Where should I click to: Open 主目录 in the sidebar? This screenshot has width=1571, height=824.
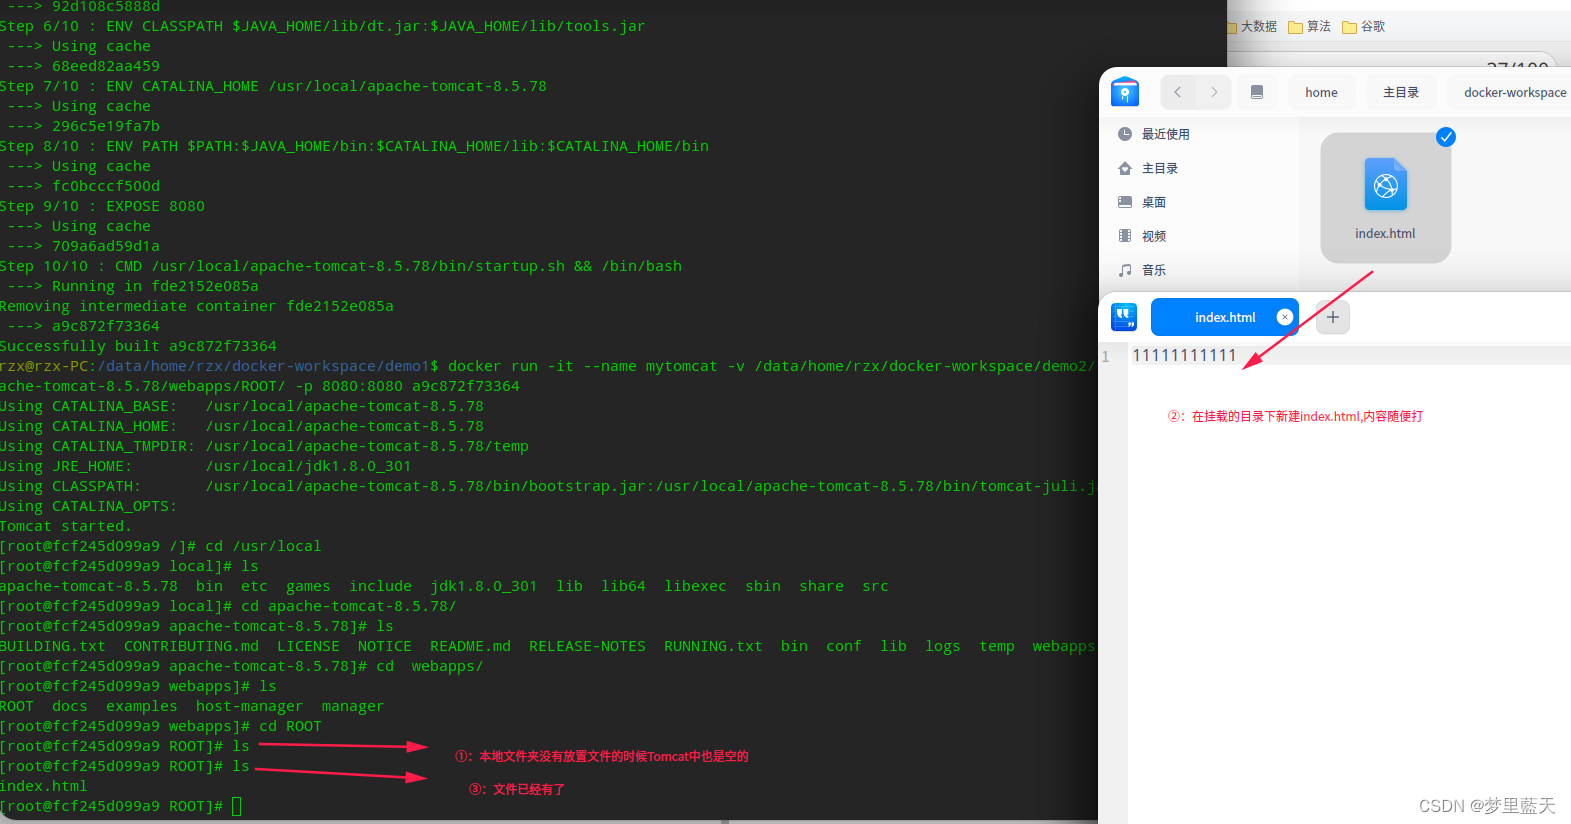1160,168
